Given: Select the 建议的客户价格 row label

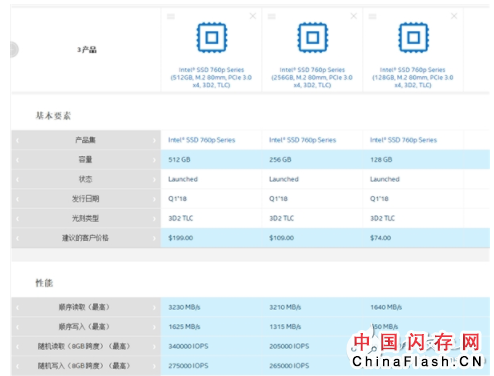Looking at the screenshot, I should (85, 238).
